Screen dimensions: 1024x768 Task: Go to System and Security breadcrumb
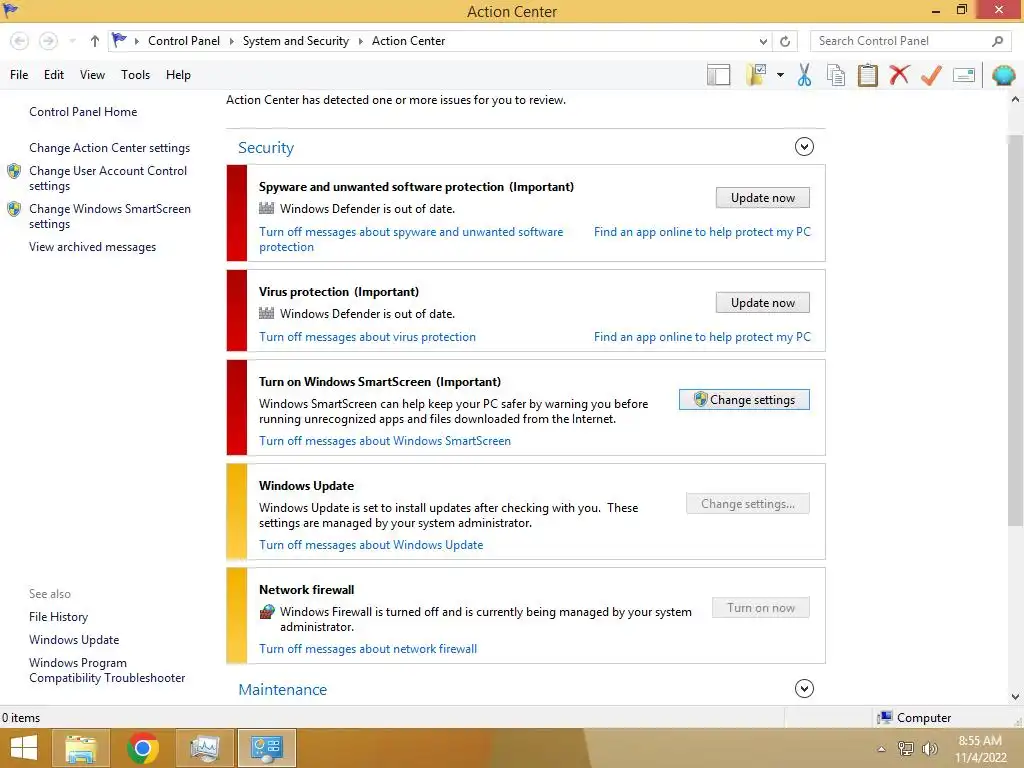[x=295, y=41]
